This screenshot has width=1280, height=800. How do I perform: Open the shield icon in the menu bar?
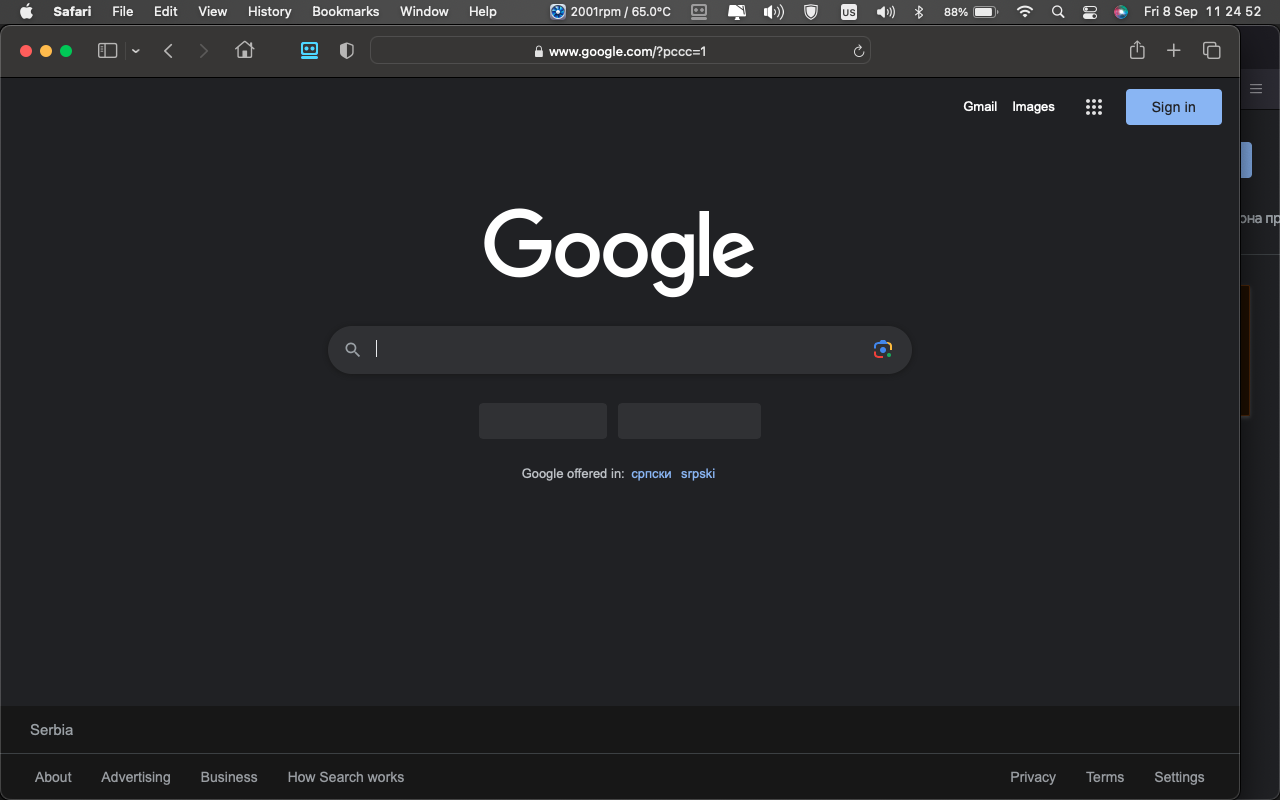812,12
